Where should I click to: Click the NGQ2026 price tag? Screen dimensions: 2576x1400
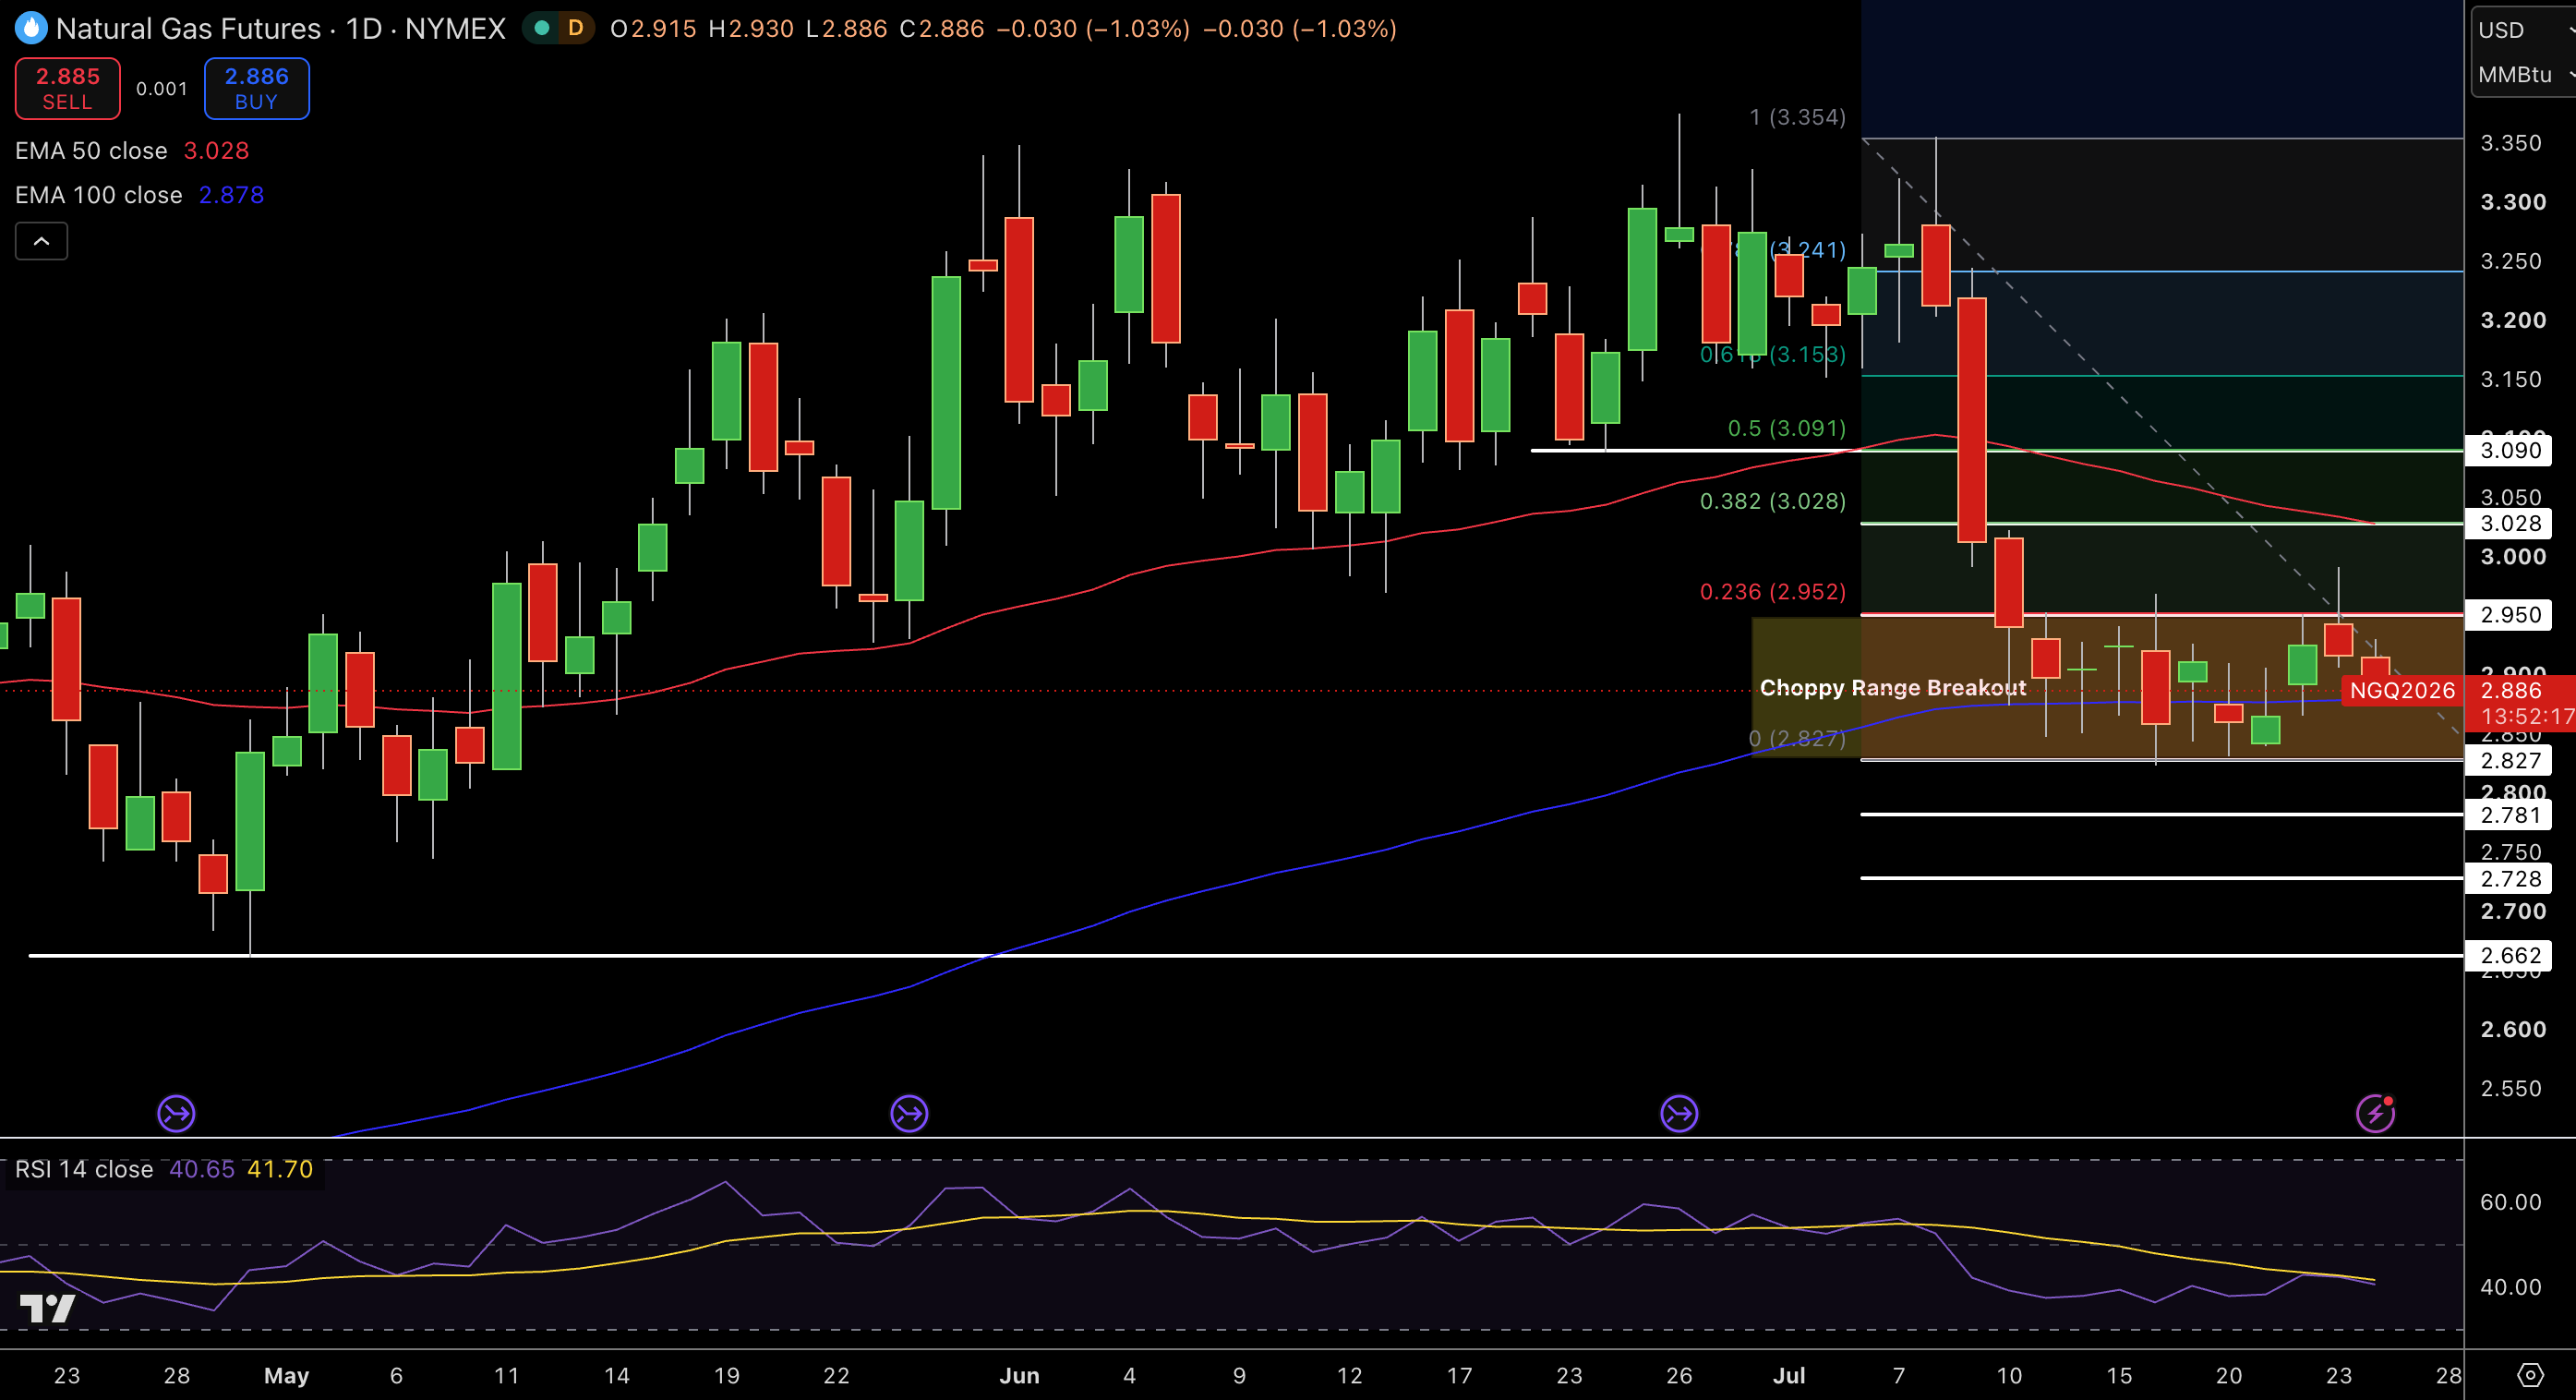(2402, 690)
